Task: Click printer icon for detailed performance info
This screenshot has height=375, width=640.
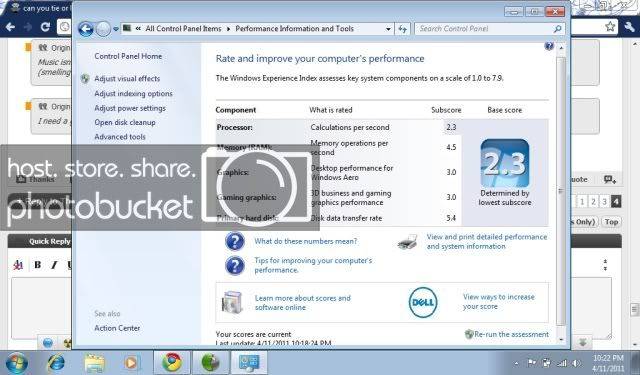Action: tap(407, 242)
